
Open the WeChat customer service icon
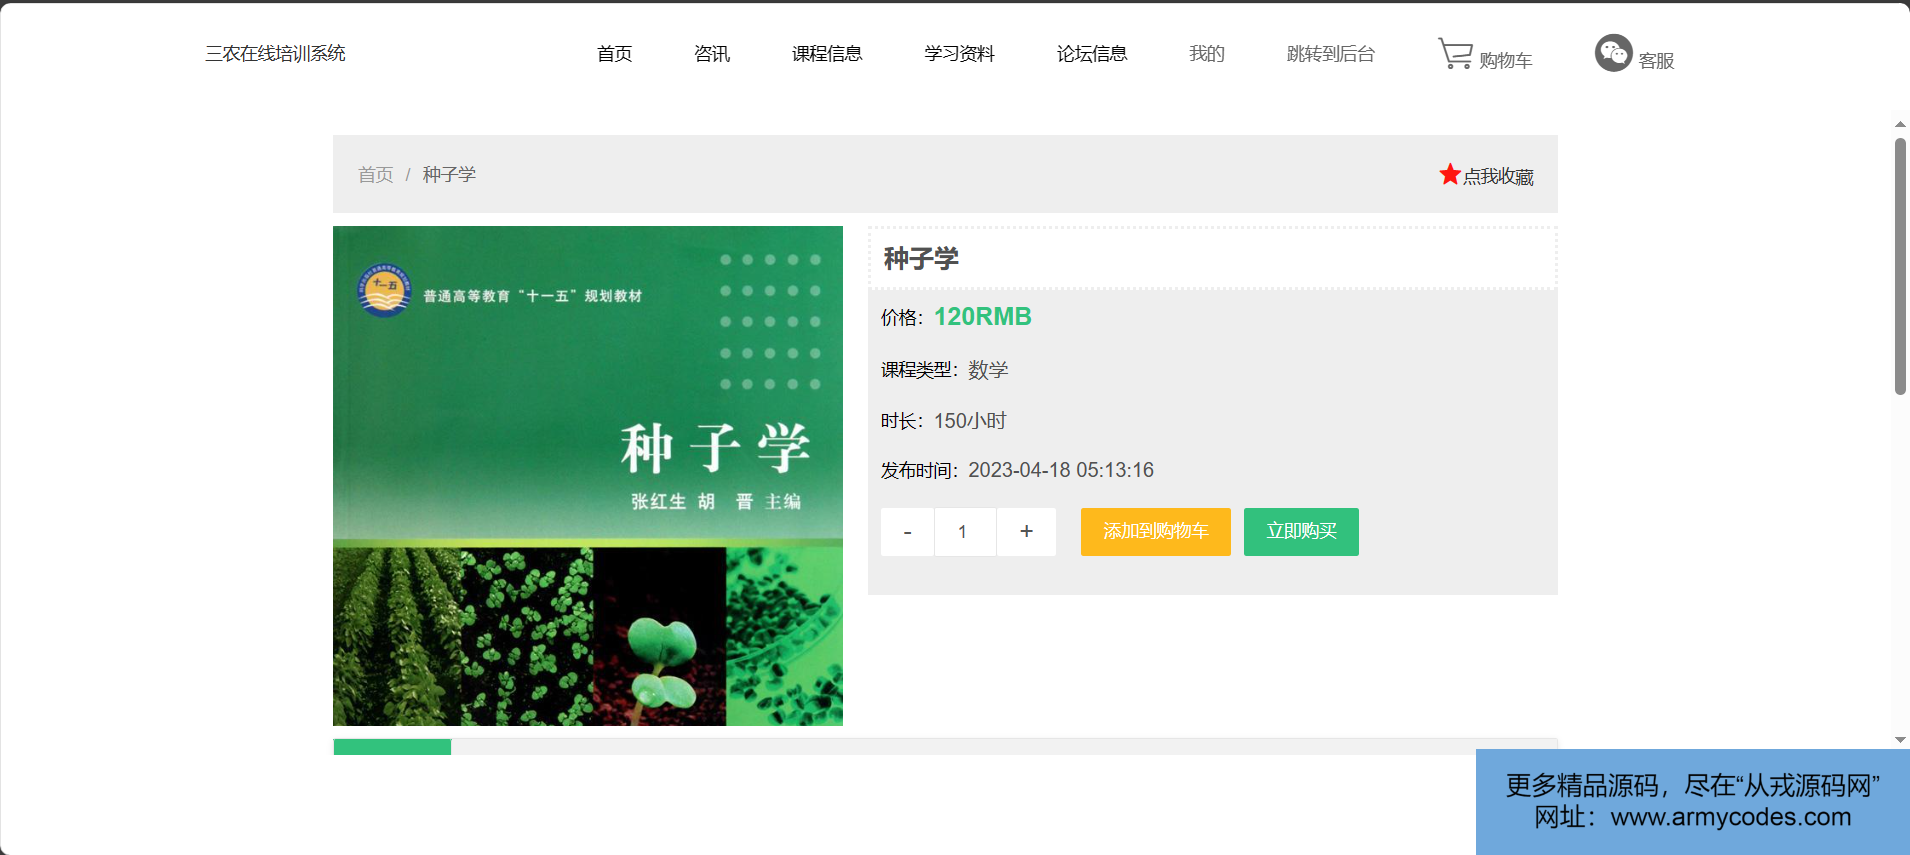pyautogui.click(x=1613, y=53)
